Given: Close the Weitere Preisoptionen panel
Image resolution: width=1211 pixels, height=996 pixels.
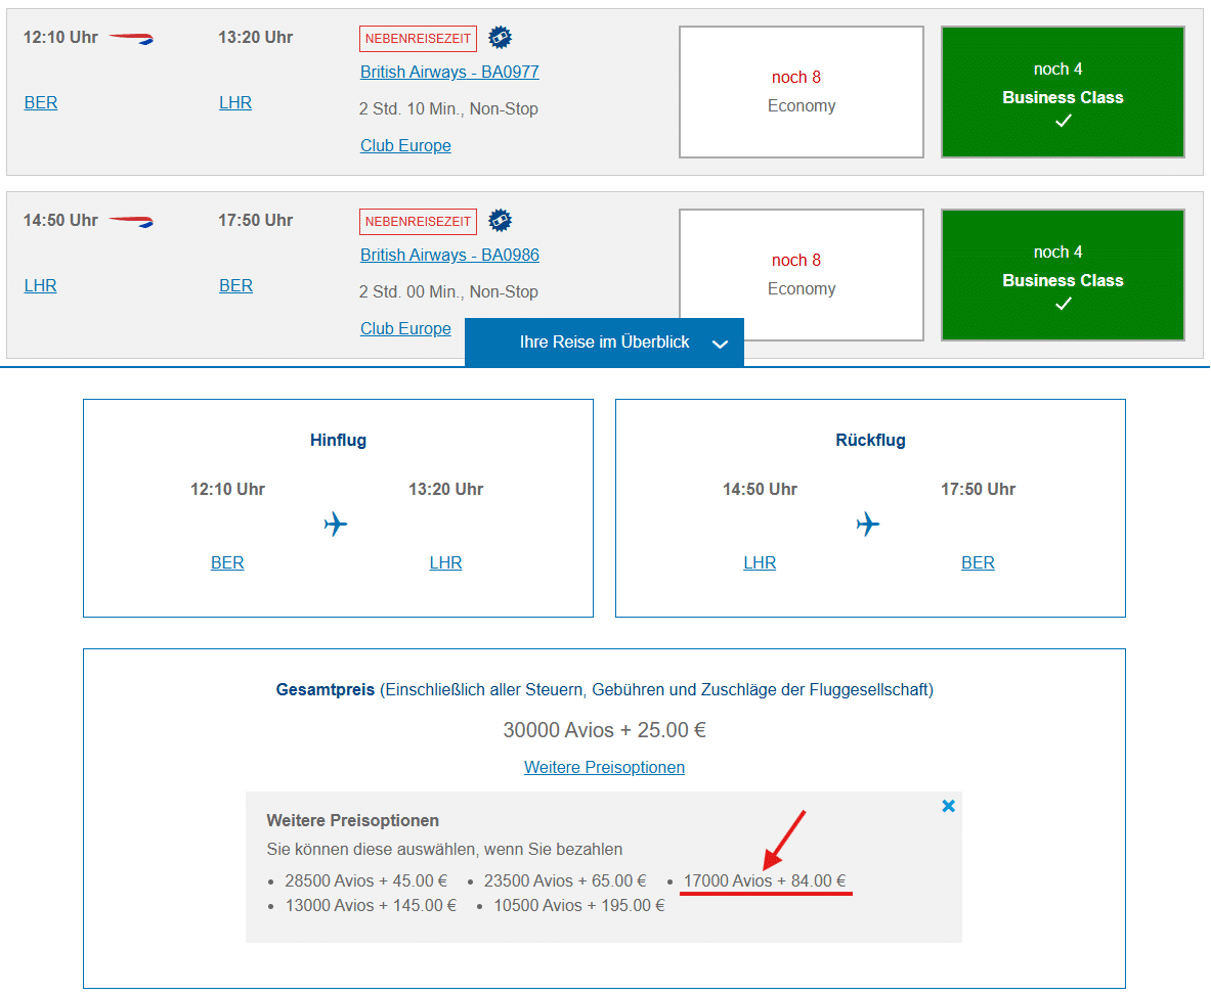Looking at the screenshot, I should 948,805.
